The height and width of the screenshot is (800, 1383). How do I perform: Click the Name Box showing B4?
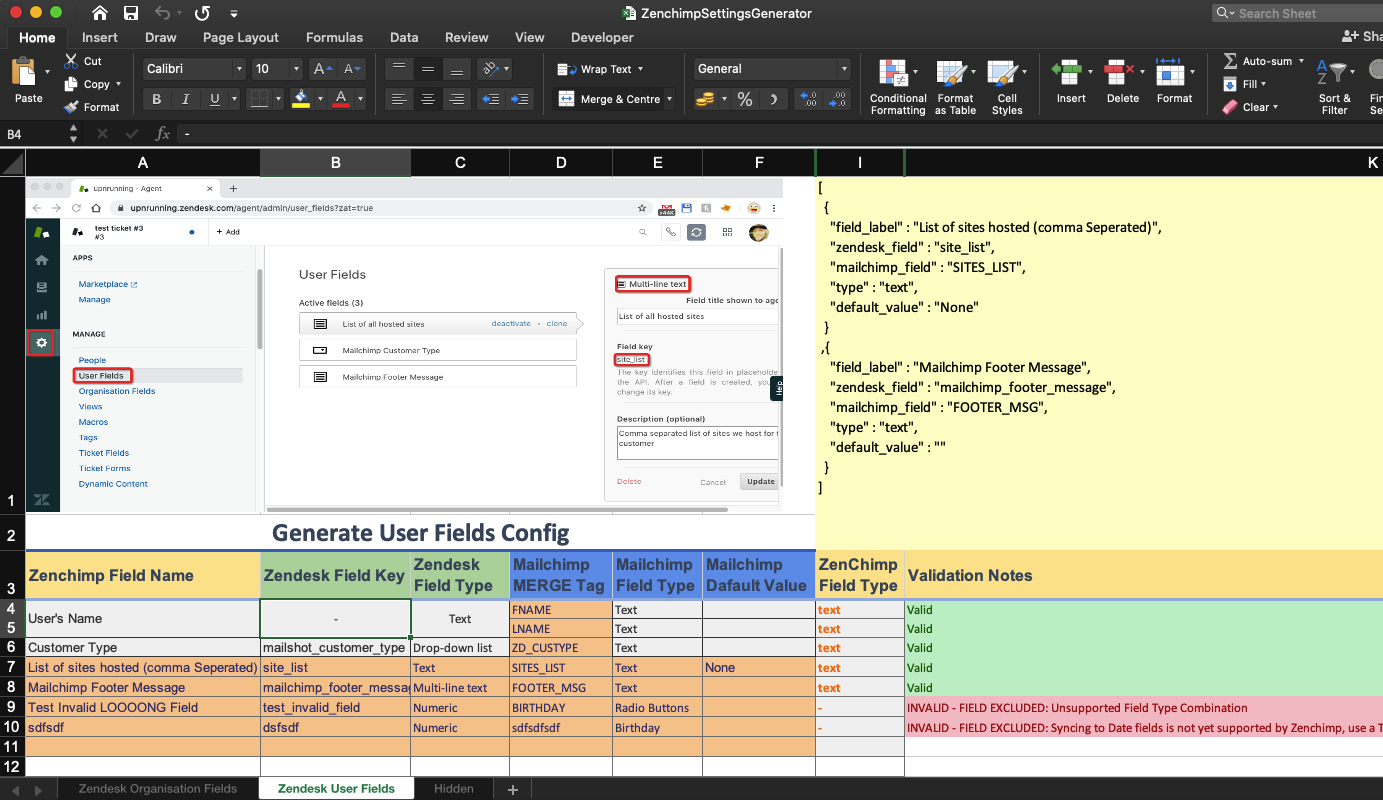[33, 134]
